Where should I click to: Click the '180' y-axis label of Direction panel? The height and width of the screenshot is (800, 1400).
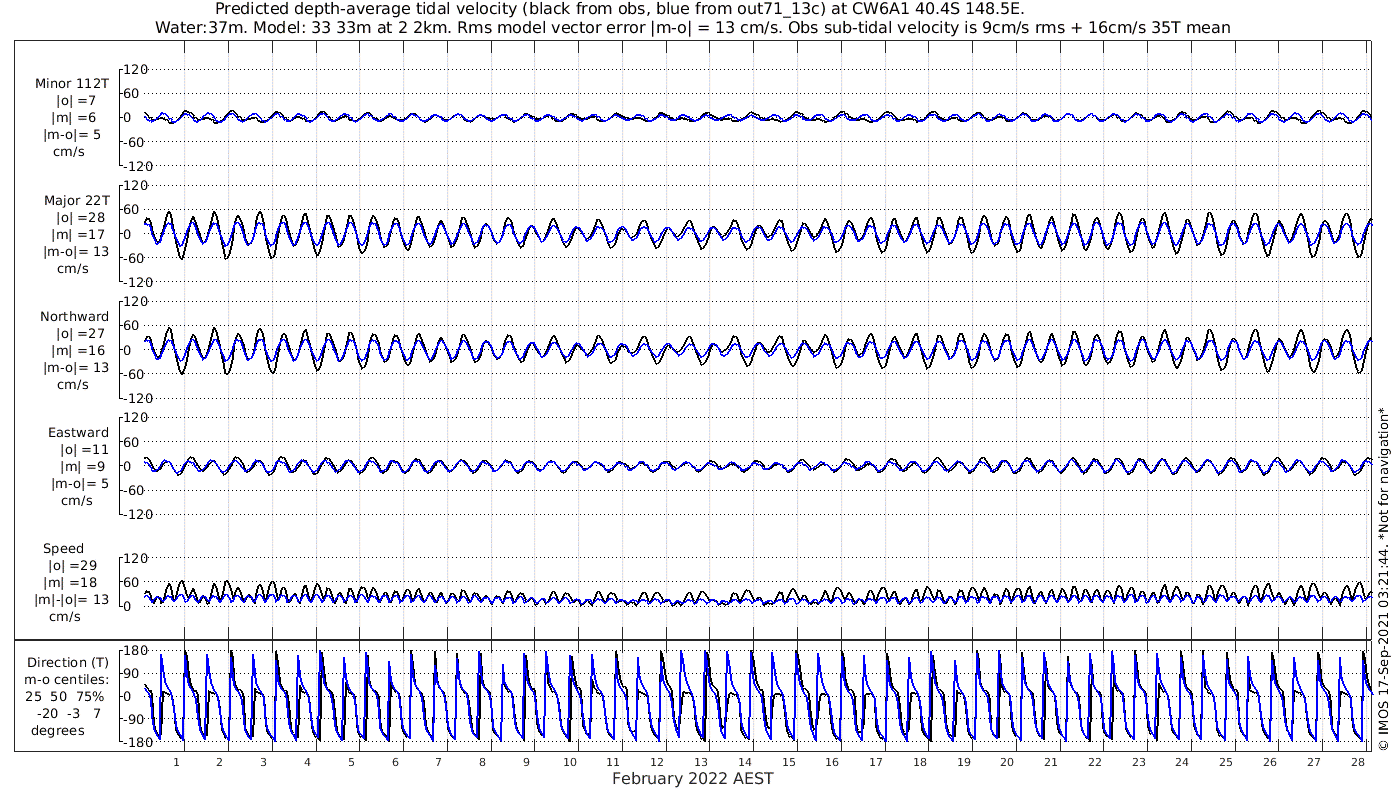[x=136, y=650]
